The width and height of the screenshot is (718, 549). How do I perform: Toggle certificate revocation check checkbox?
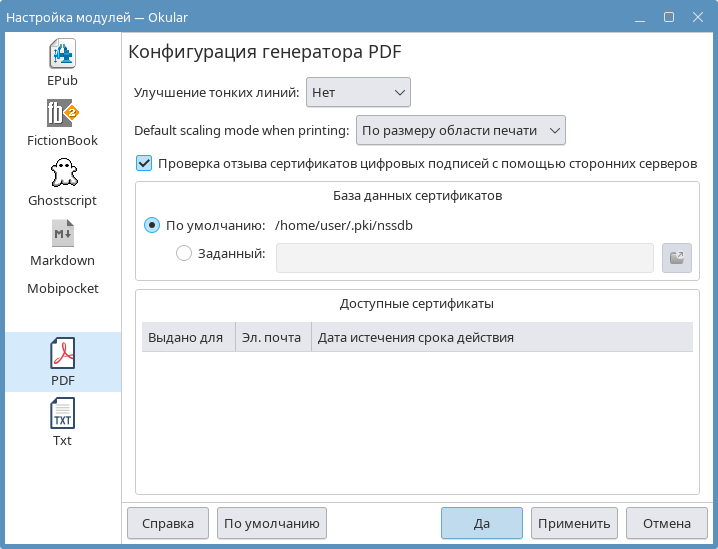tap(144, 163)
